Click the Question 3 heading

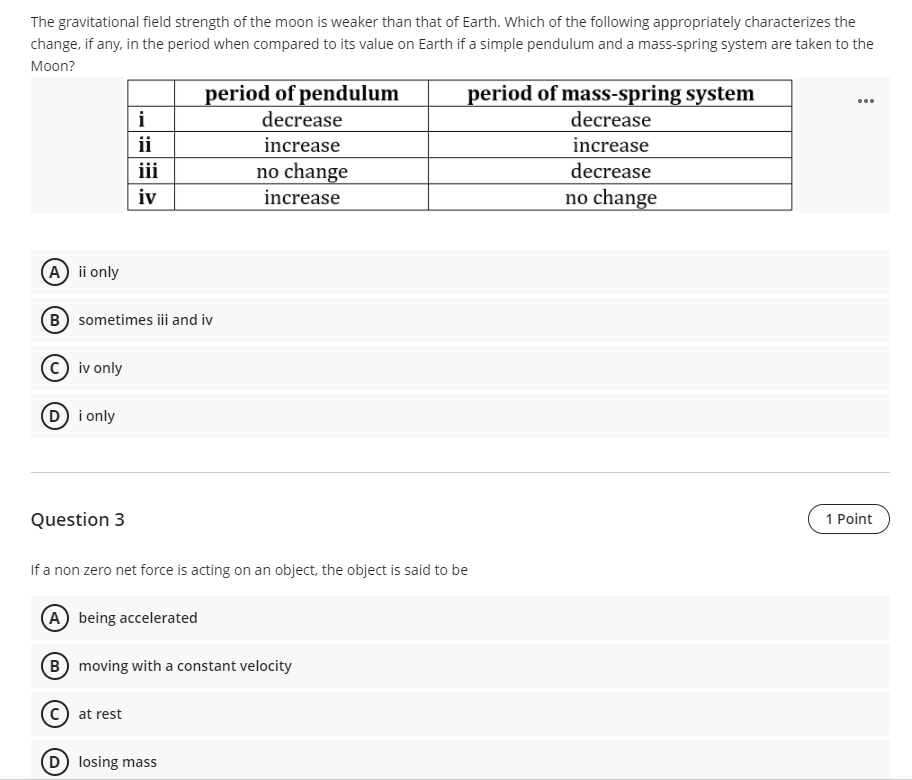77,519
